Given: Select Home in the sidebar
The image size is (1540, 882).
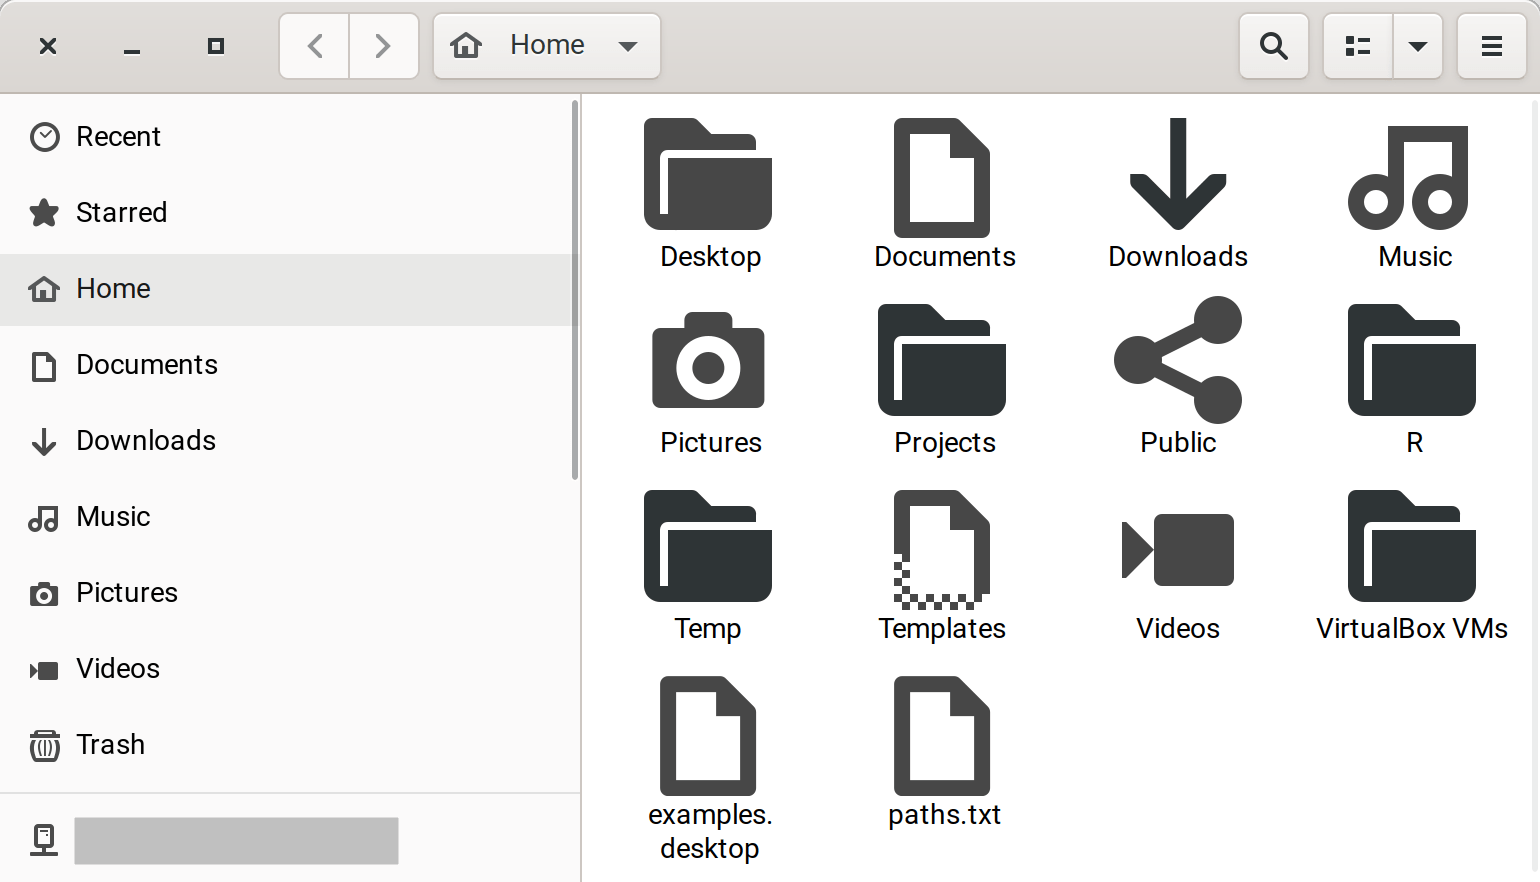Looking at the screenshot, I should click(113, 288).
